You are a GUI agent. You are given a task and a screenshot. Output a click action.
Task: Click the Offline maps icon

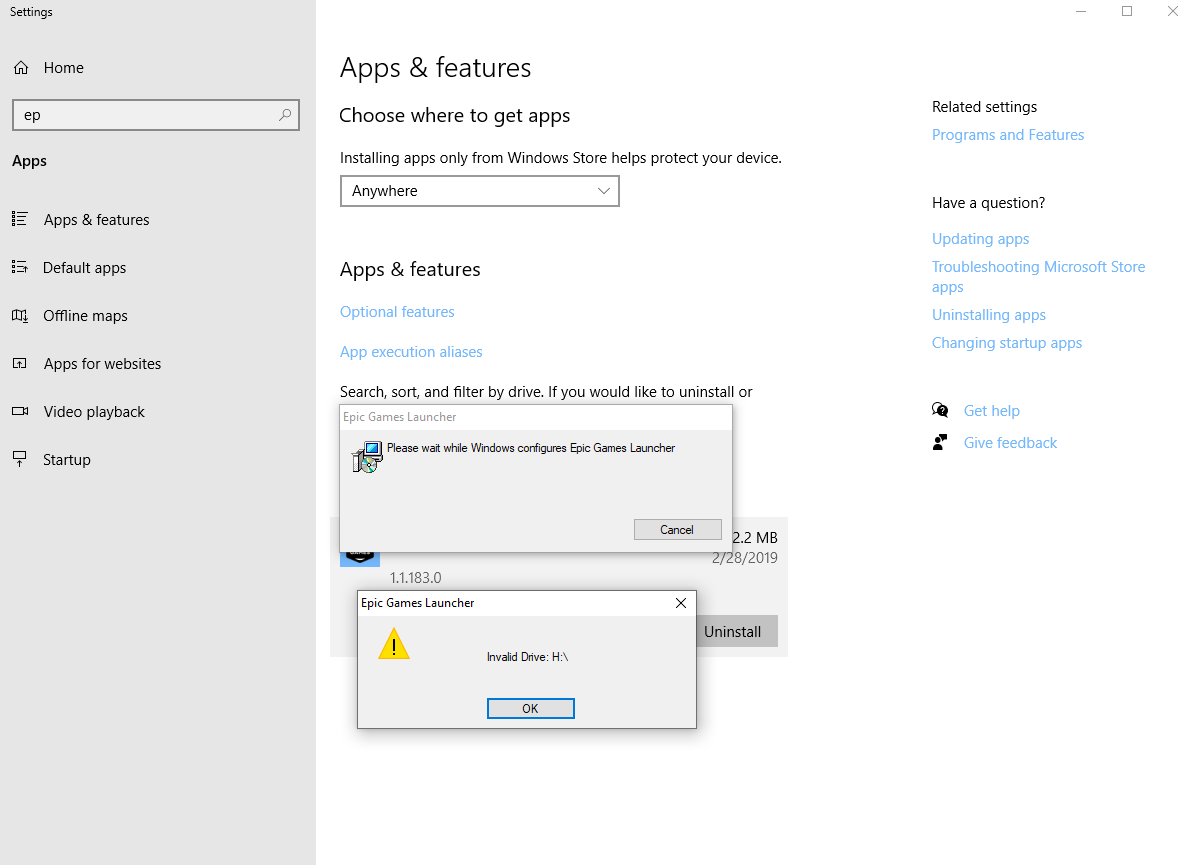pos(20,316)
